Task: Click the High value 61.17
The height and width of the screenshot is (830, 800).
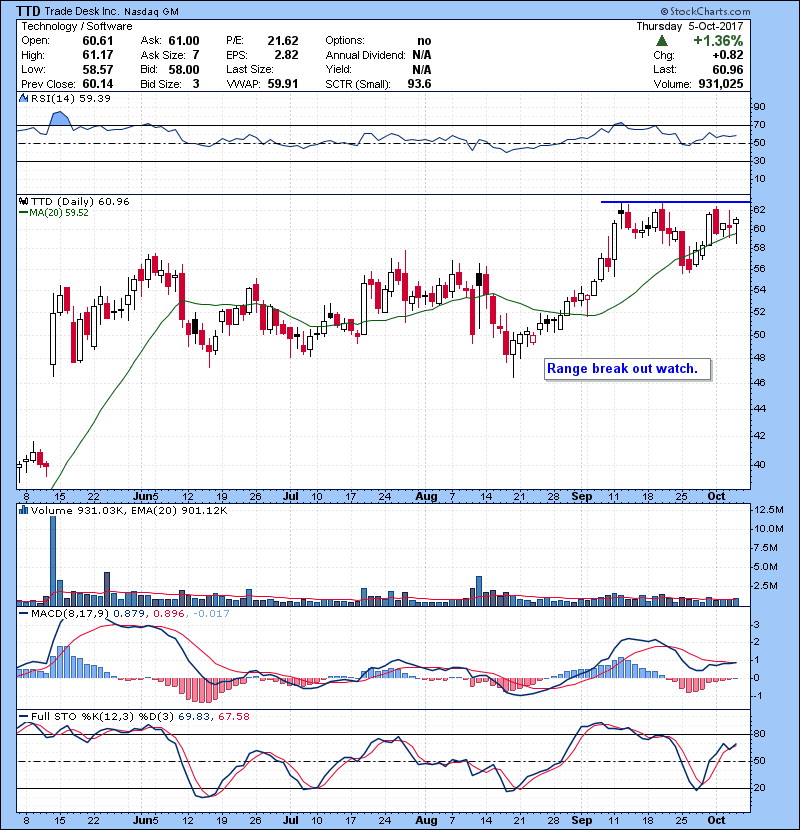Action: tap(98, 55)
